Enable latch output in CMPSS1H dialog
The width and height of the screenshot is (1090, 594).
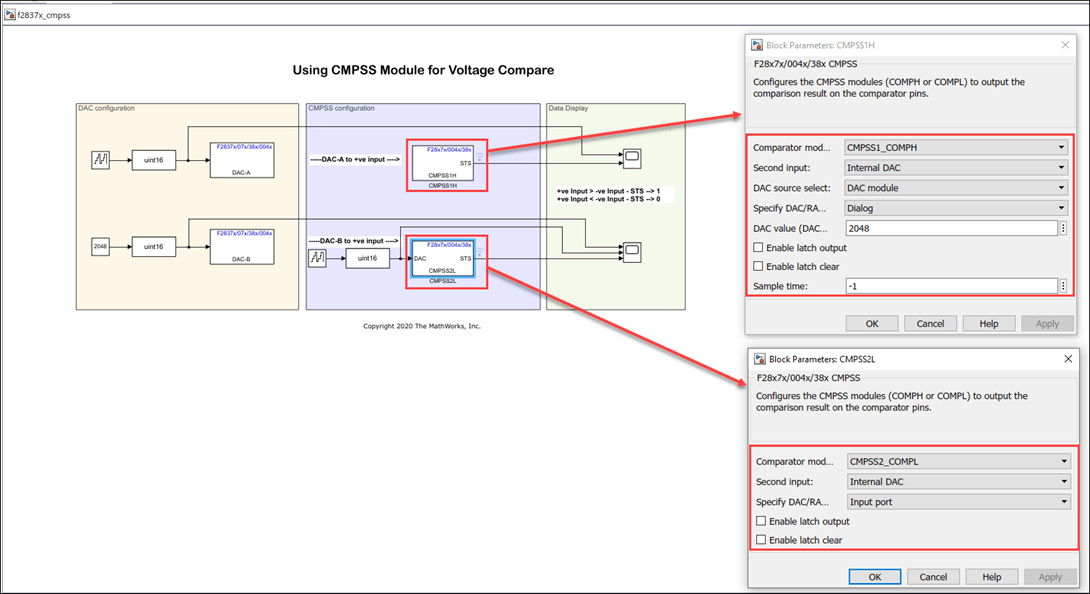(x=759, y=247)
